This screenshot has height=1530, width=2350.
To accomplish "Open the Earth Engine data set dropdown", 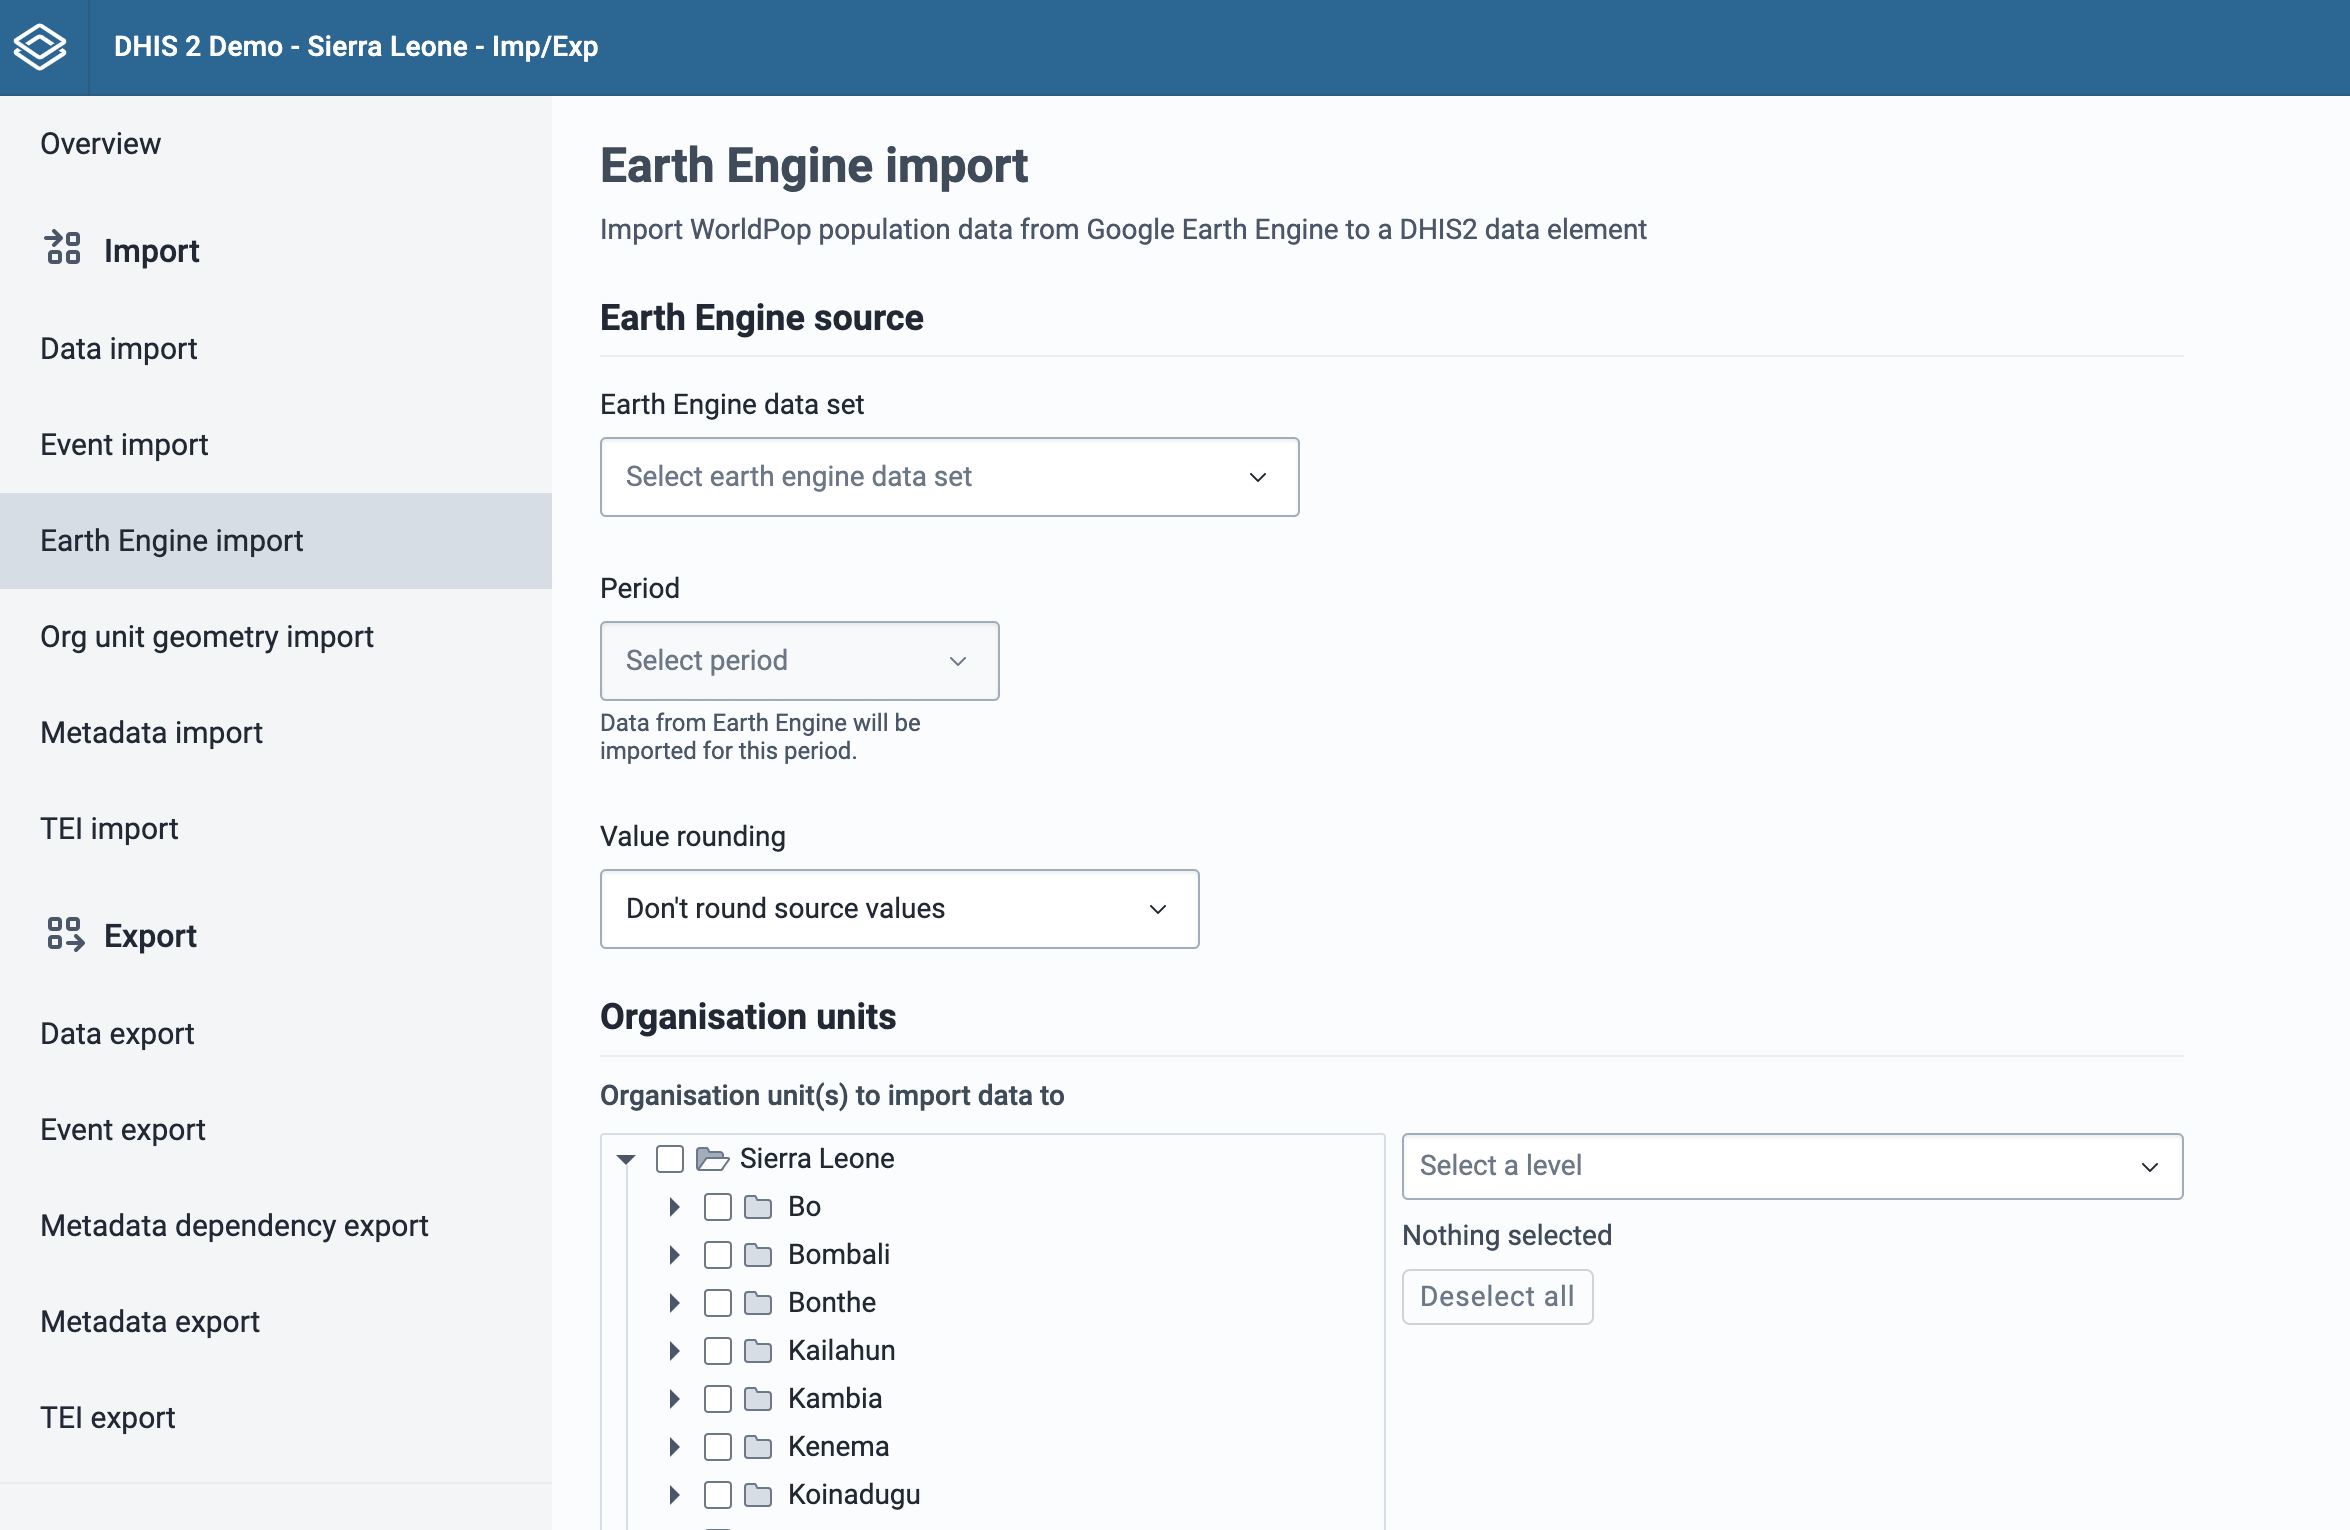I will click(x=949, y=477).
